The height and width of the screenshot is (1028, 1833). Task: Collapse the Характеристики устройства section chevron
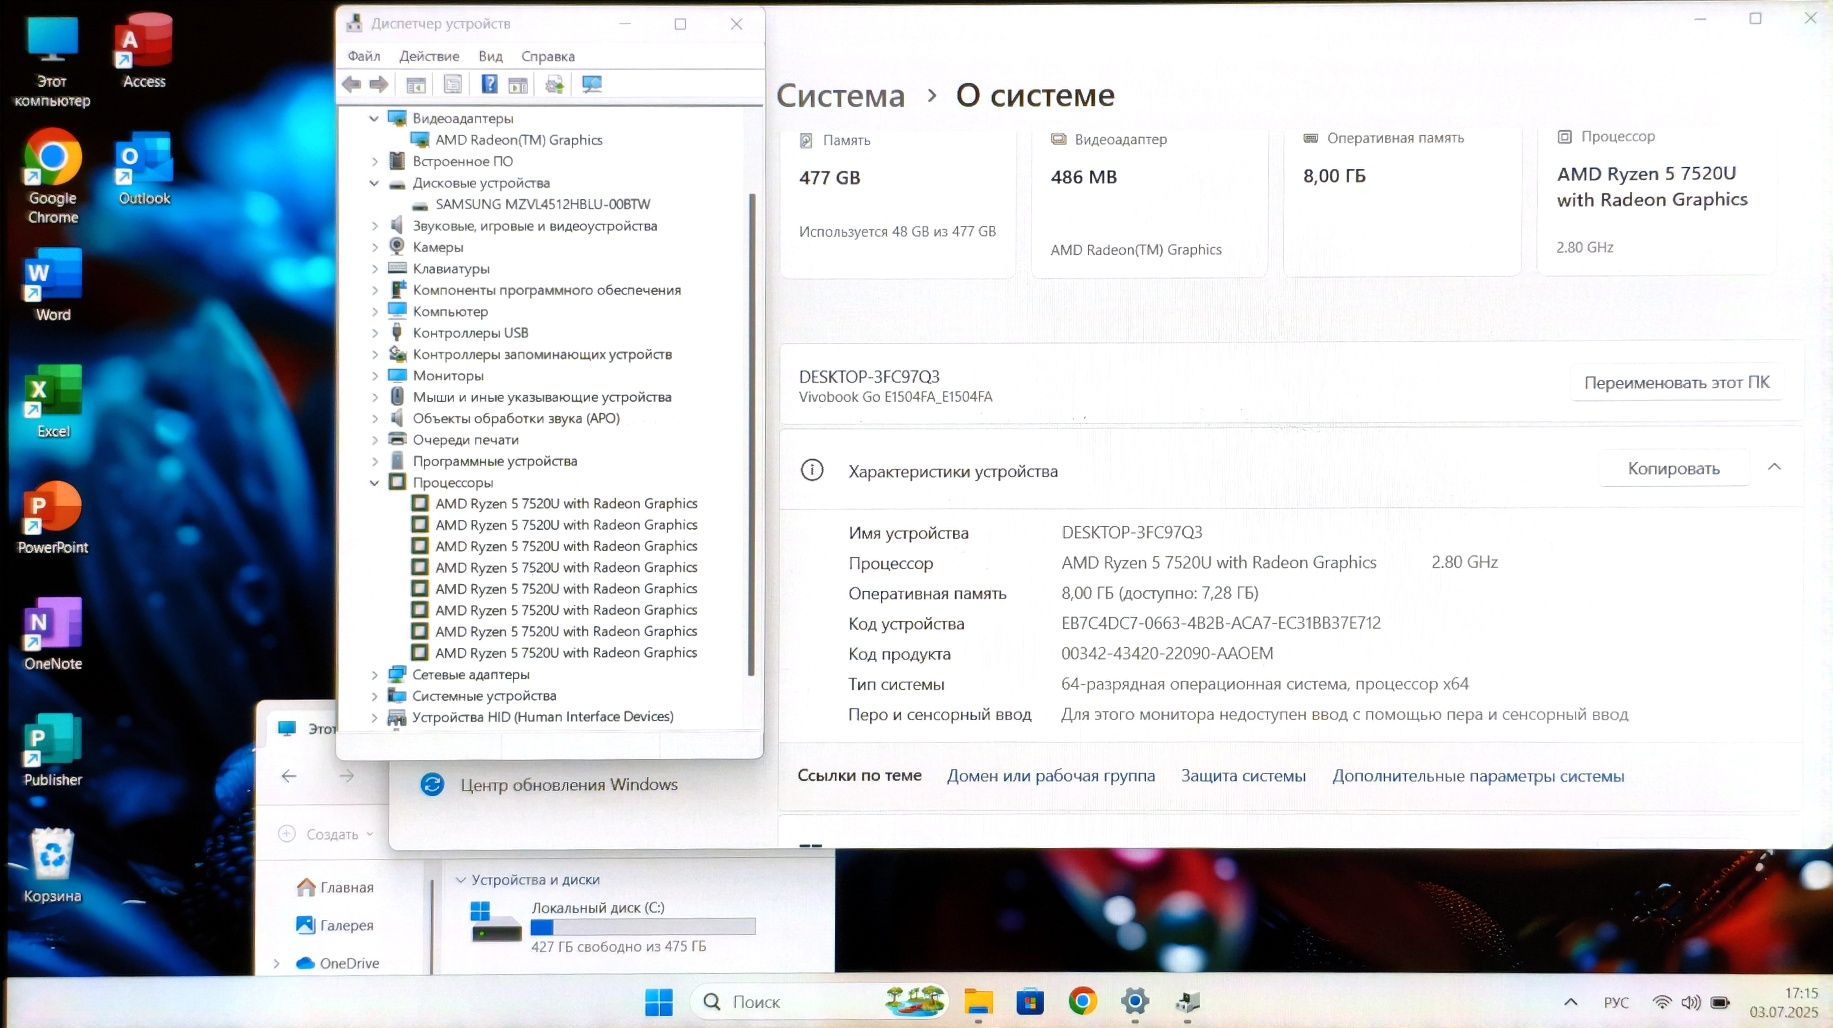(x=1774, y=467)
